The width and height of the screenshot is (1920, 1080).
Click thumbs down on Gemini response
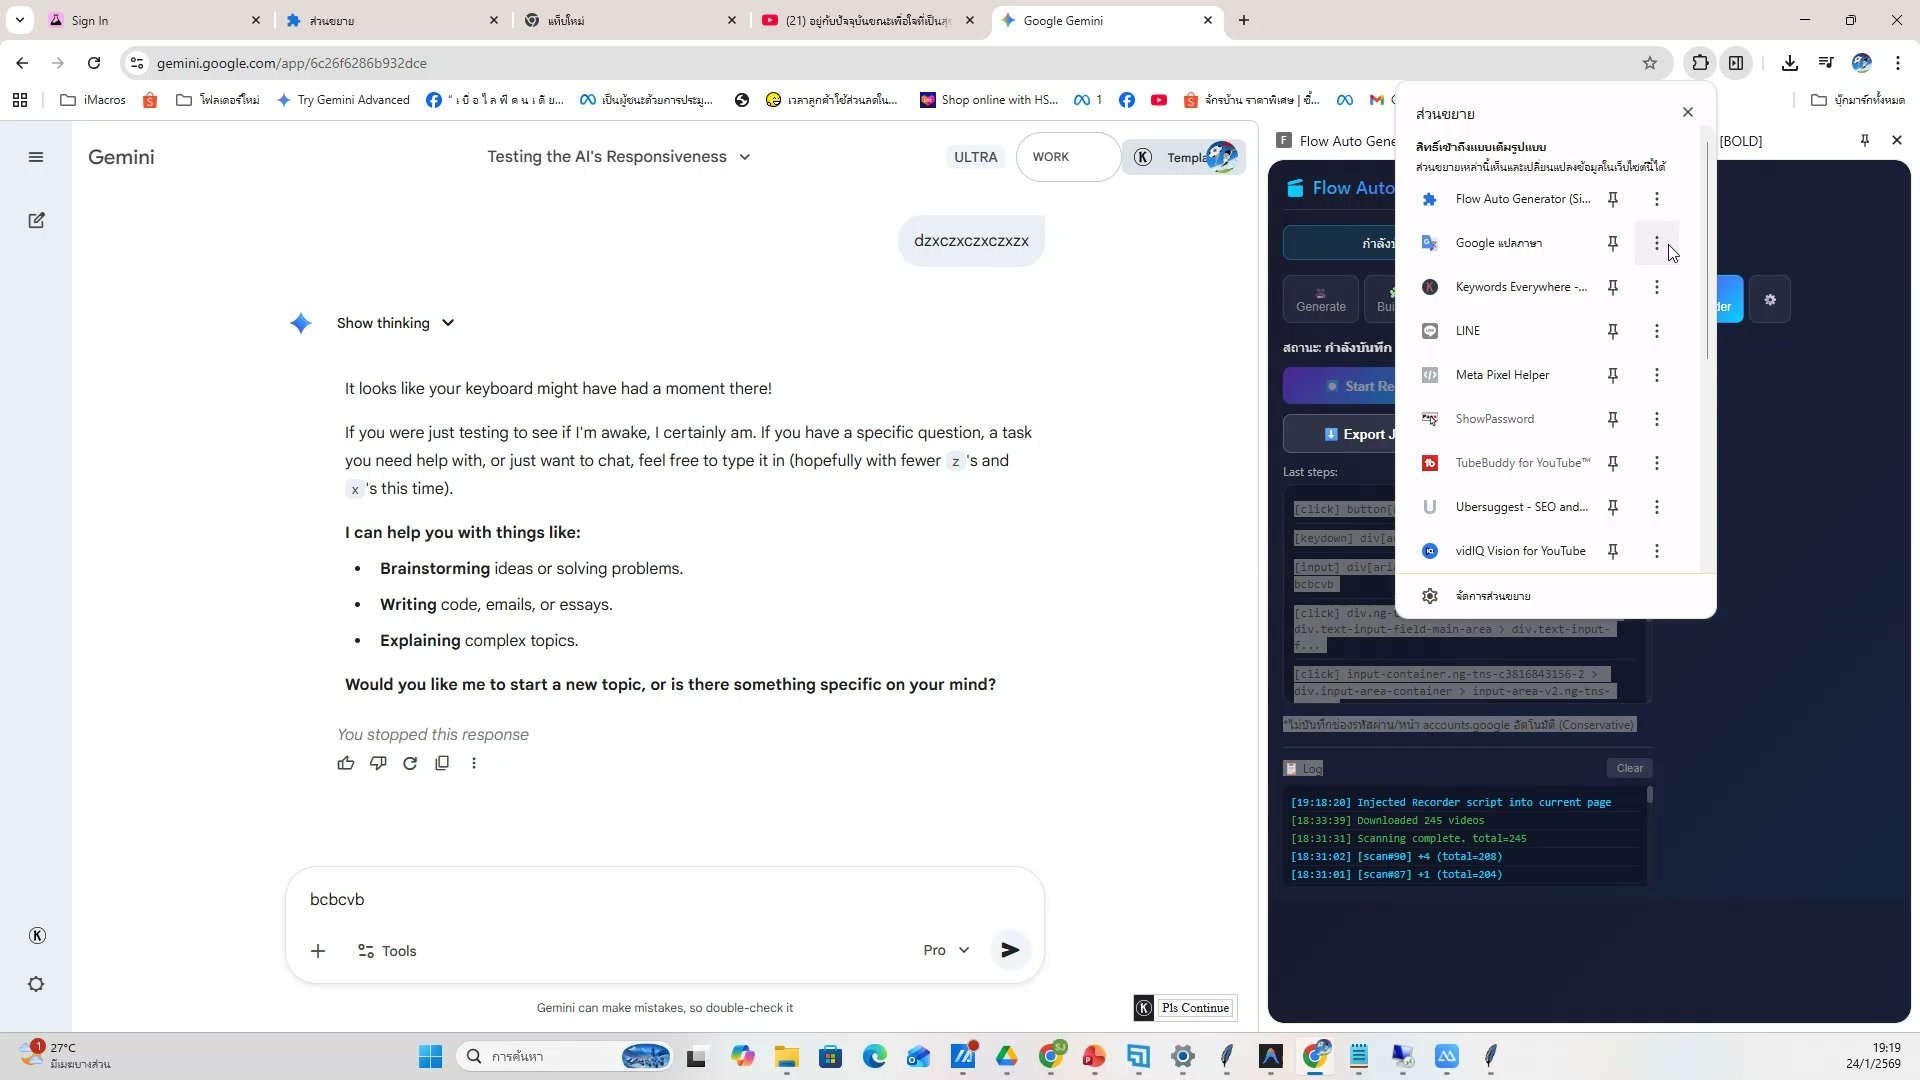click(x=378, y=763)
